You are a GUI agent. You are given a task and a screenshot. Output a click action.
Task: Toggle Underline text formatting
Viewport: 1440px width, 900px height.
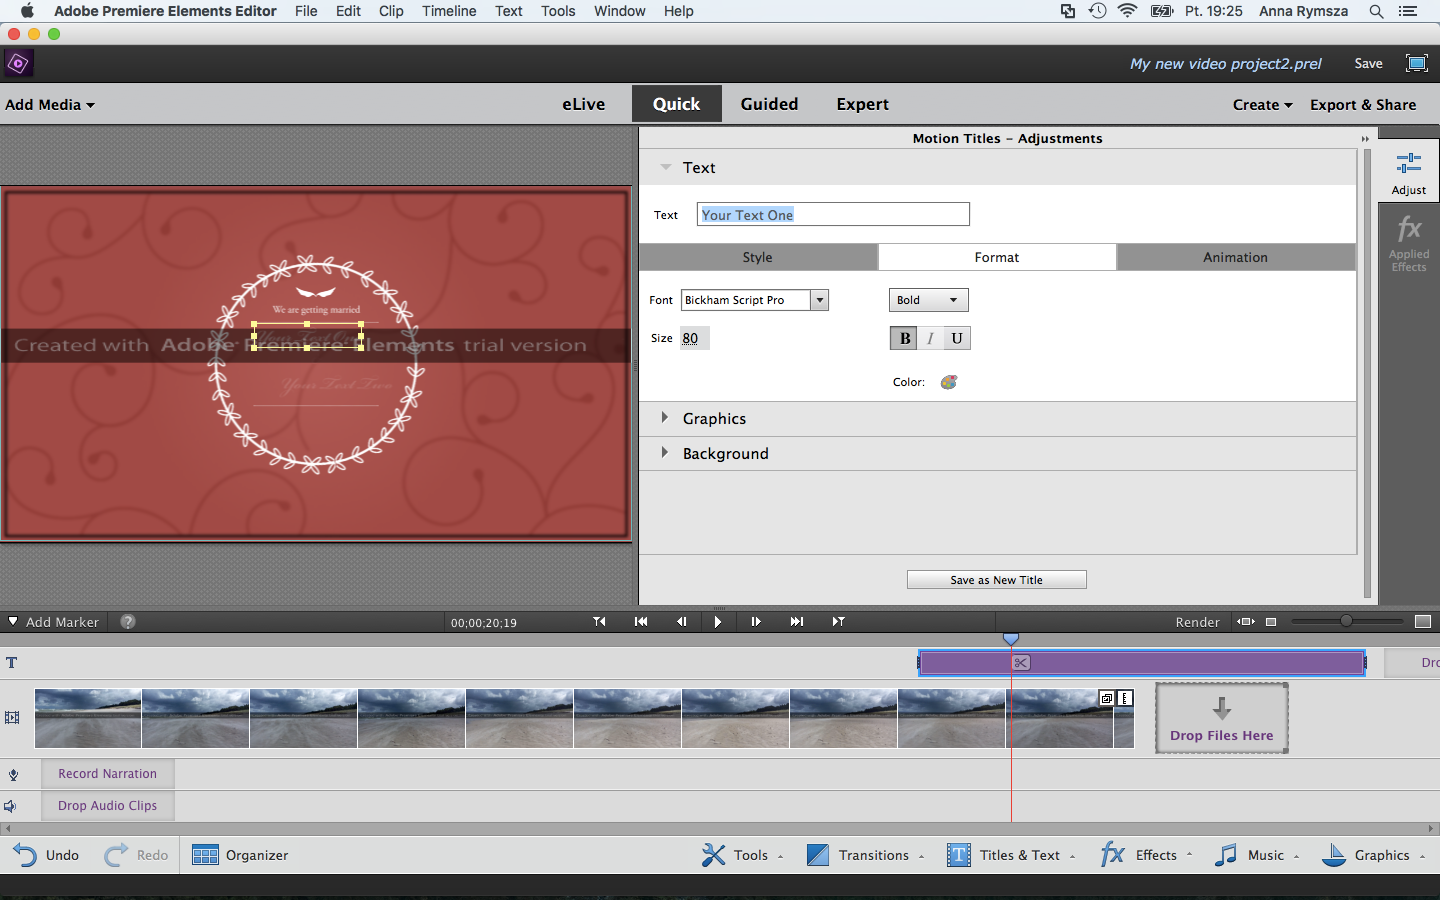point(956,338)
